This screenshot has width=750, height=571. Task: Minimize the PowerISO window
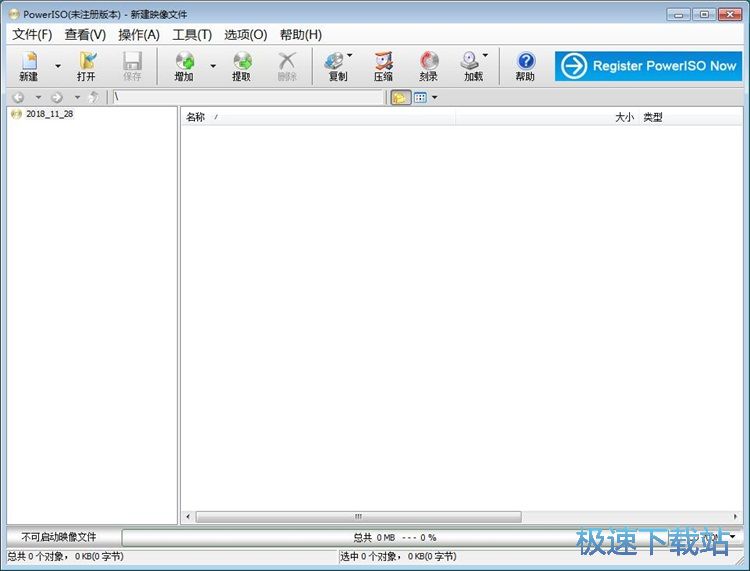pos(678,14)
